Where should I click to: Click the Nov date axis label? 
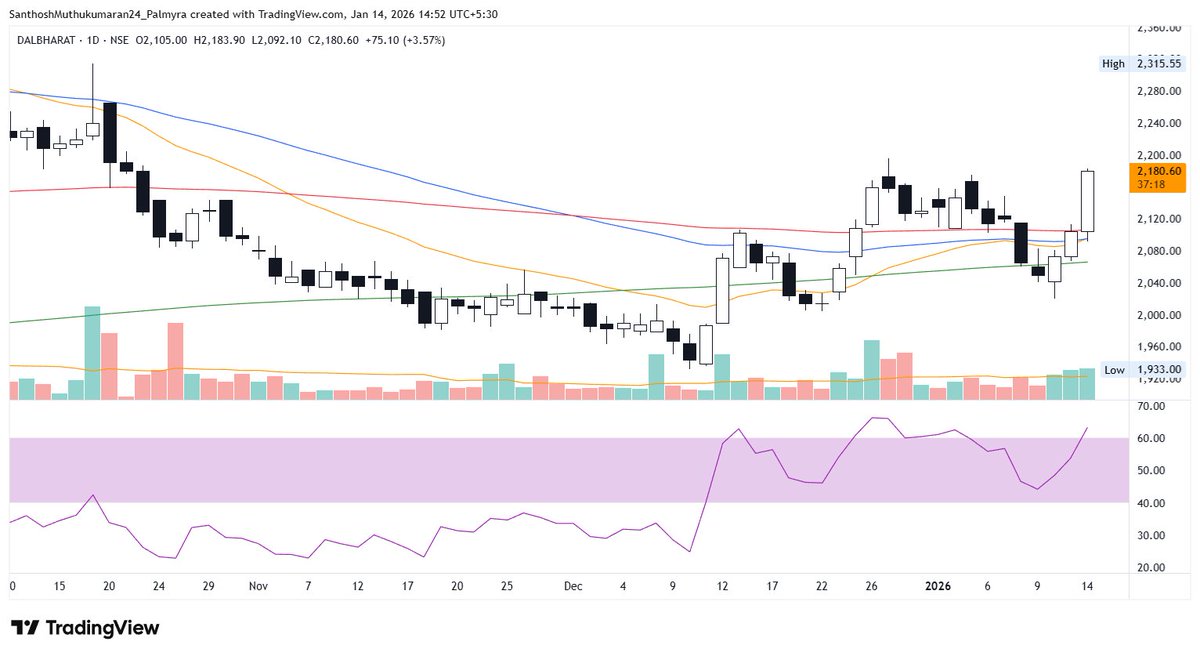[259, 588]
